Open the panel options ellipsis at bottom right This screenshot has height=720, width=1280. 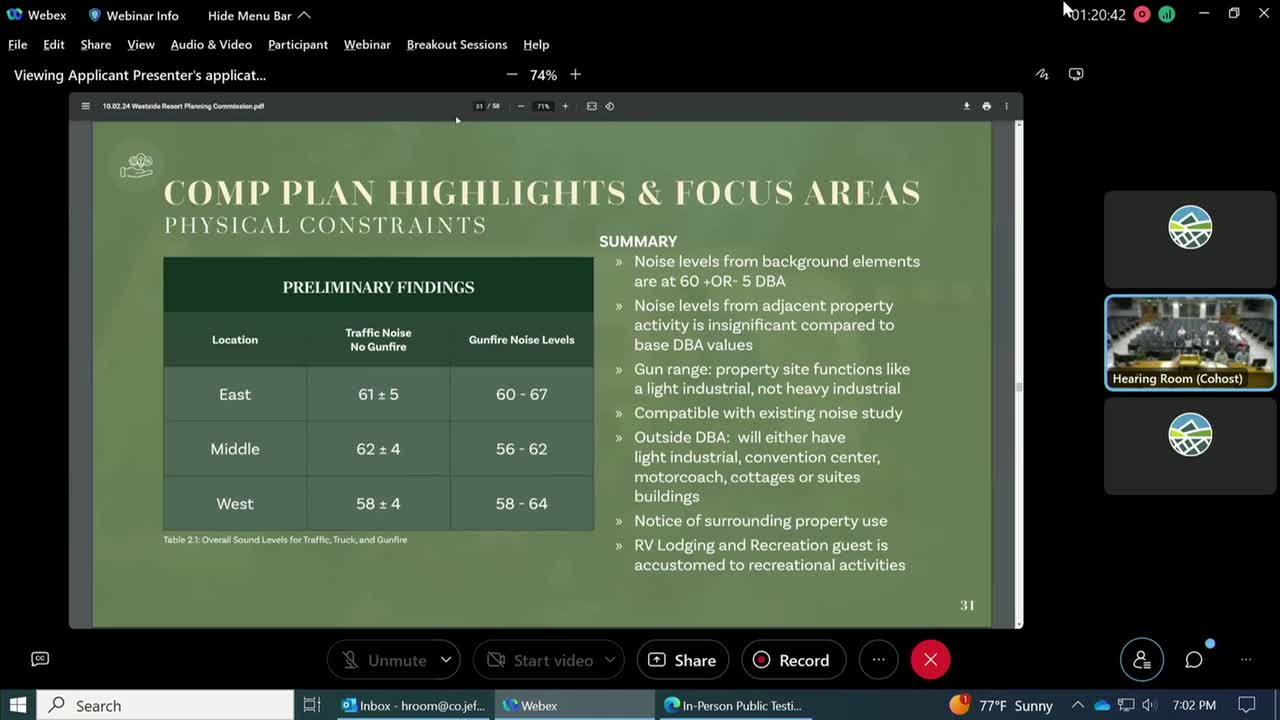pyautogui.click(x=1246, y=660)
